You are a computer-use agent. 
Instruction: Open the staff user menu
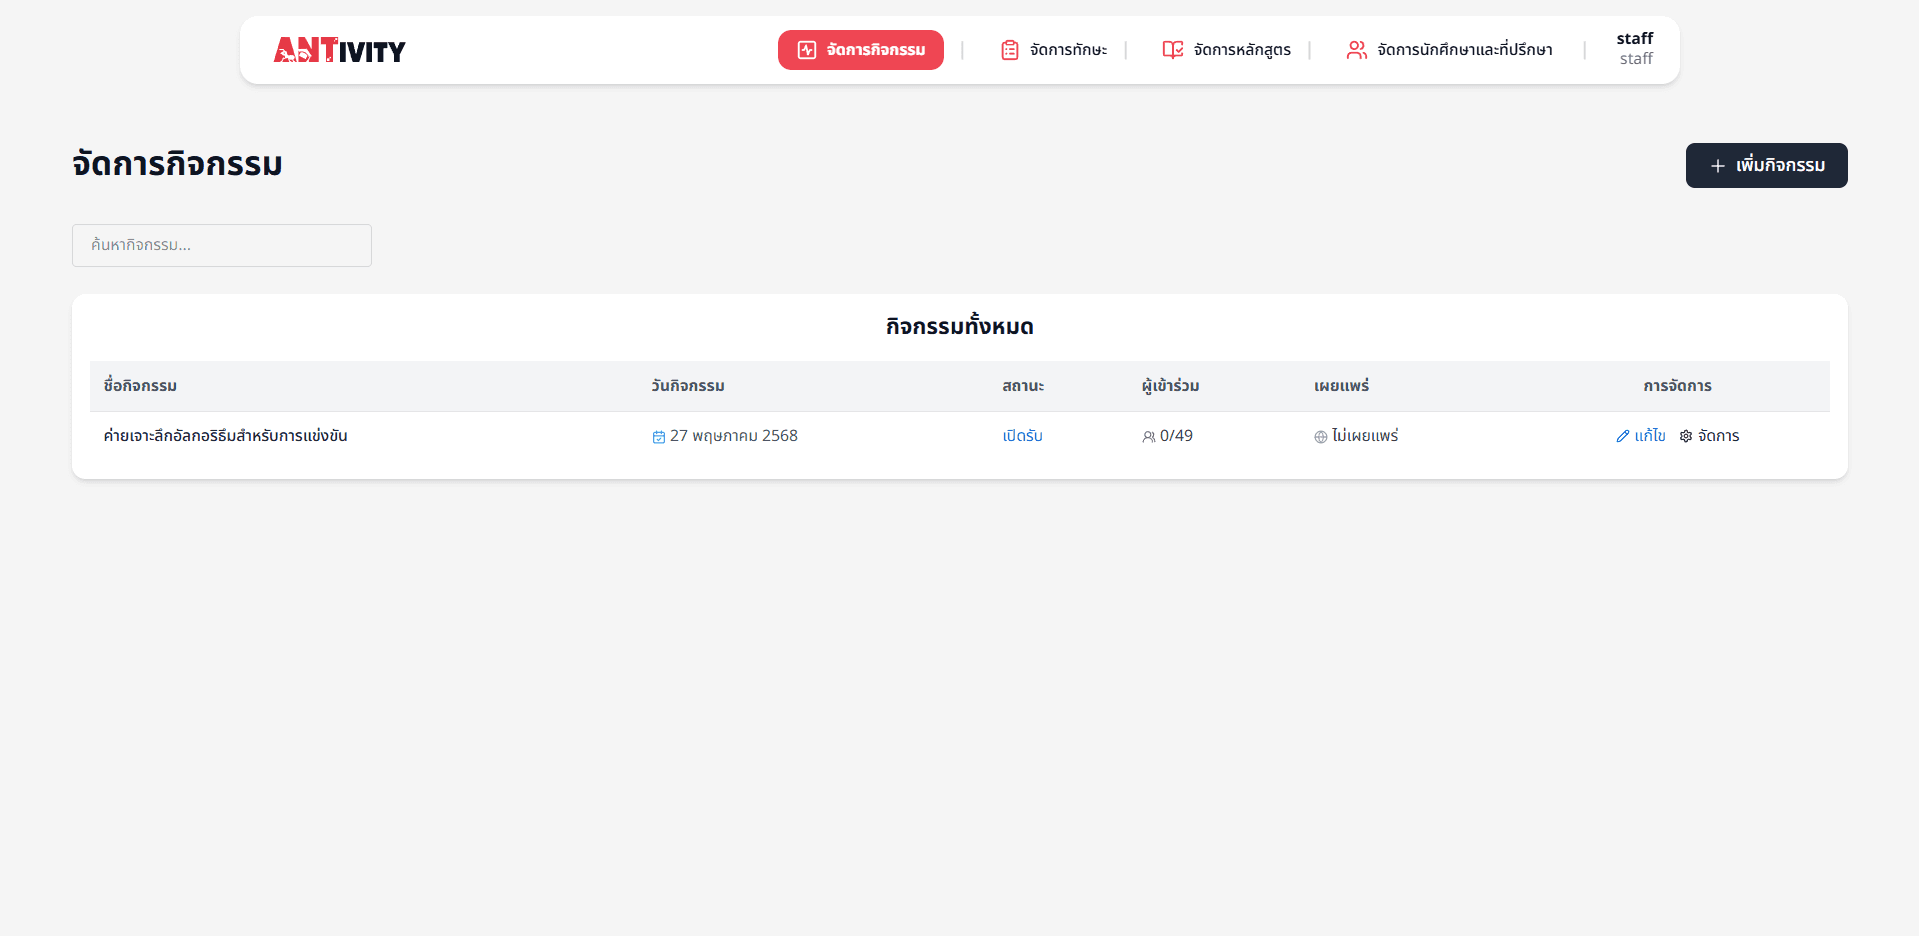pyautogui.click(x=1634, y=49)
